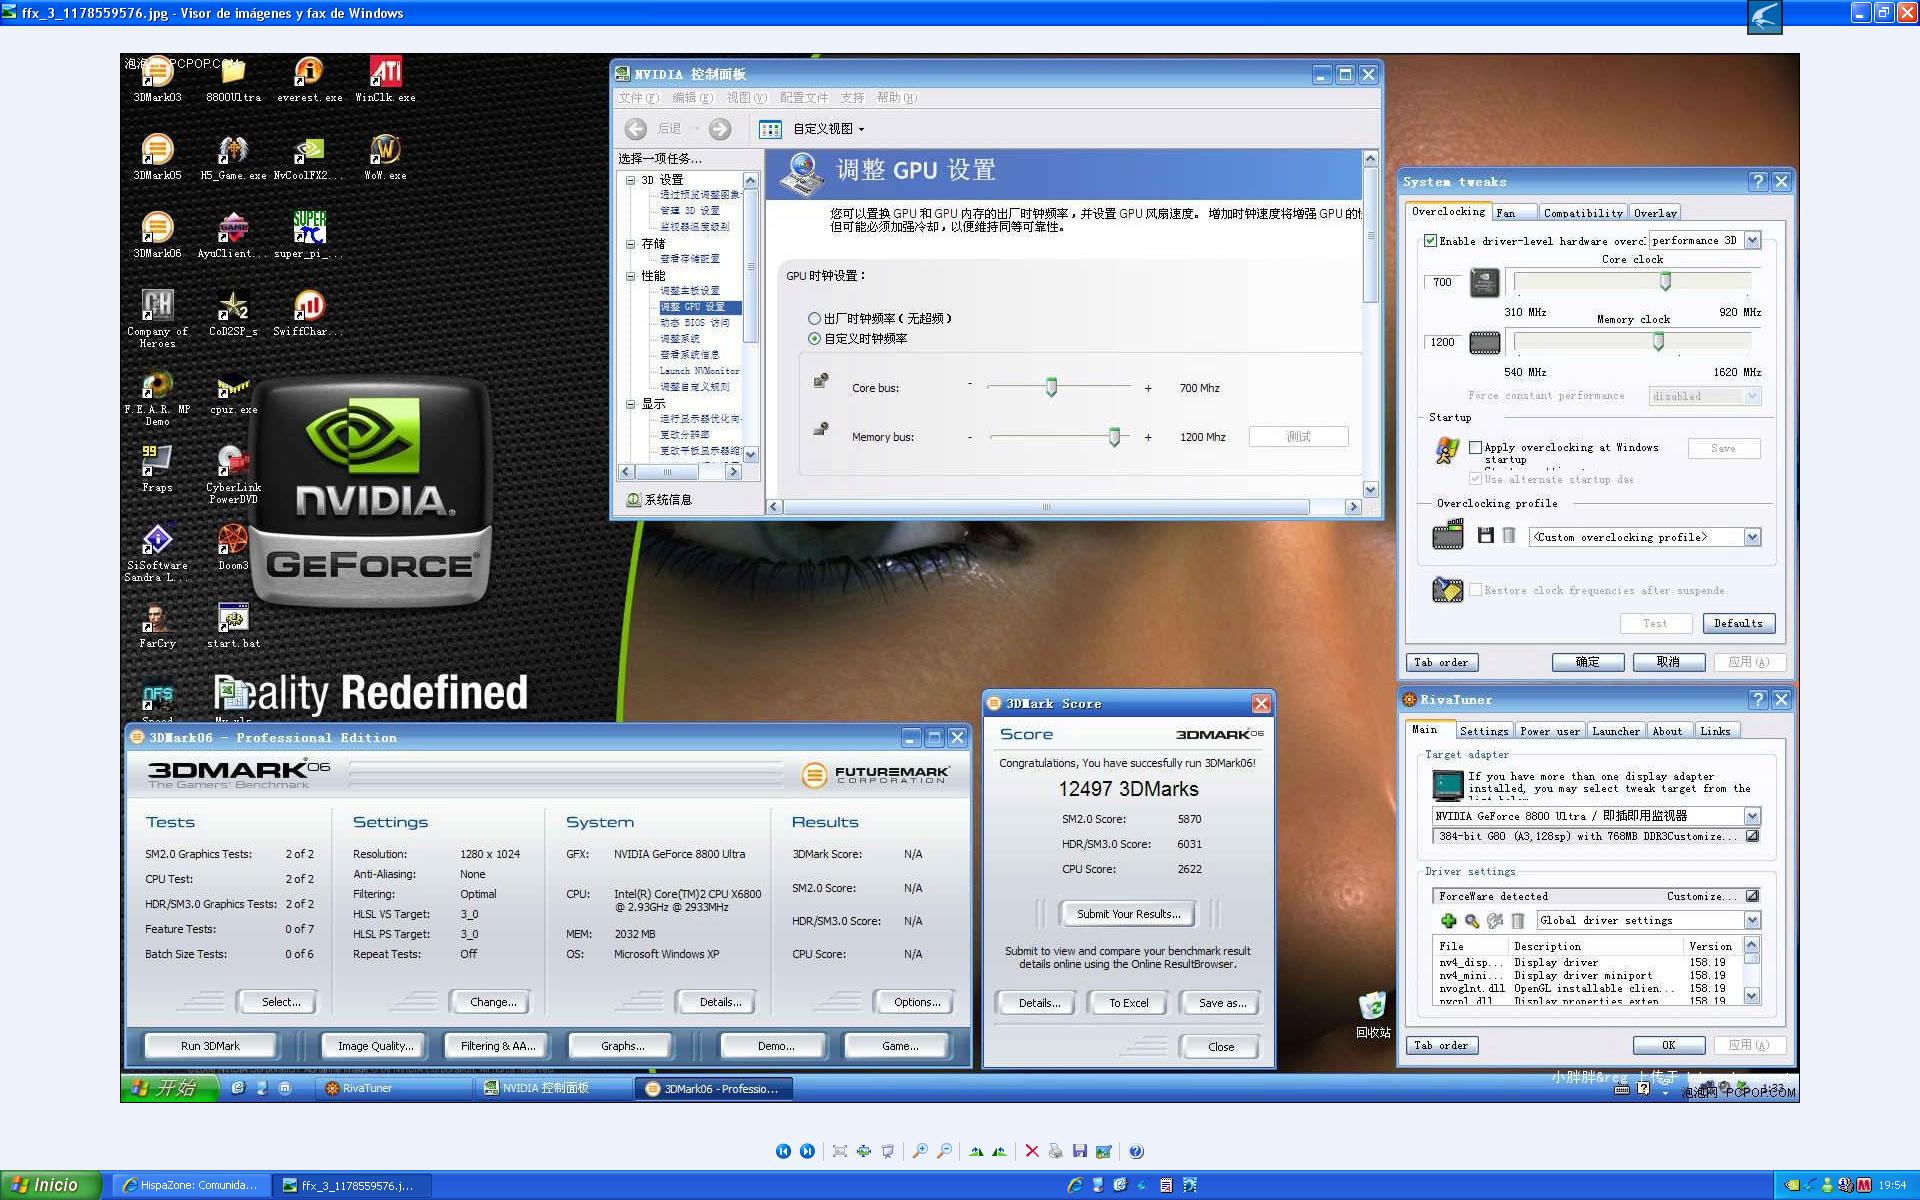Open the viewer help icon
This screenshot has height=1200, width=1920.
coord(1136,1151)
